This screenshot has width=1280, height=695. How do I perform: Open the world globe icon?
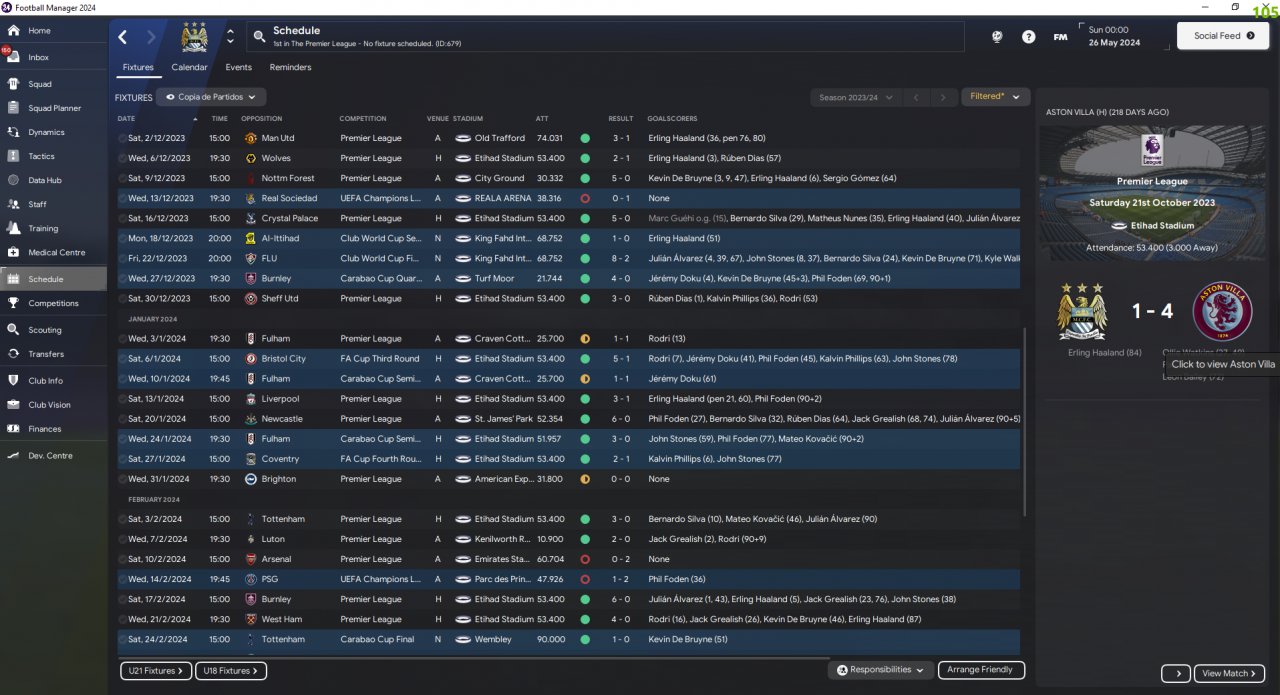pyautogui.click(x=997, y=37)
